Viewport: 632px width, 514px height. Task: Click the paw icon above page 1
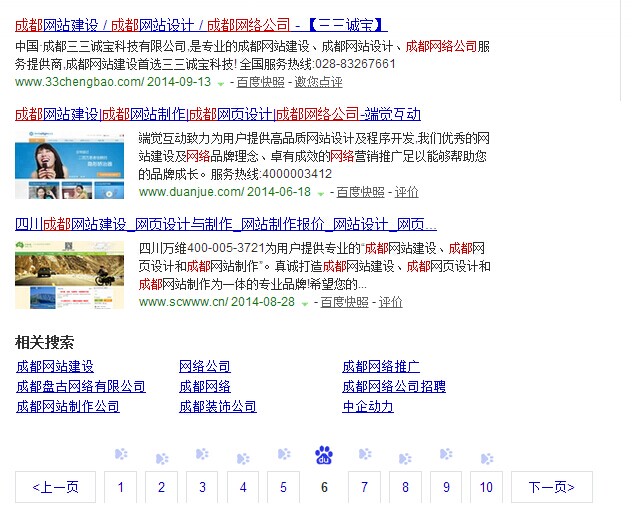[x=121, y=454]
